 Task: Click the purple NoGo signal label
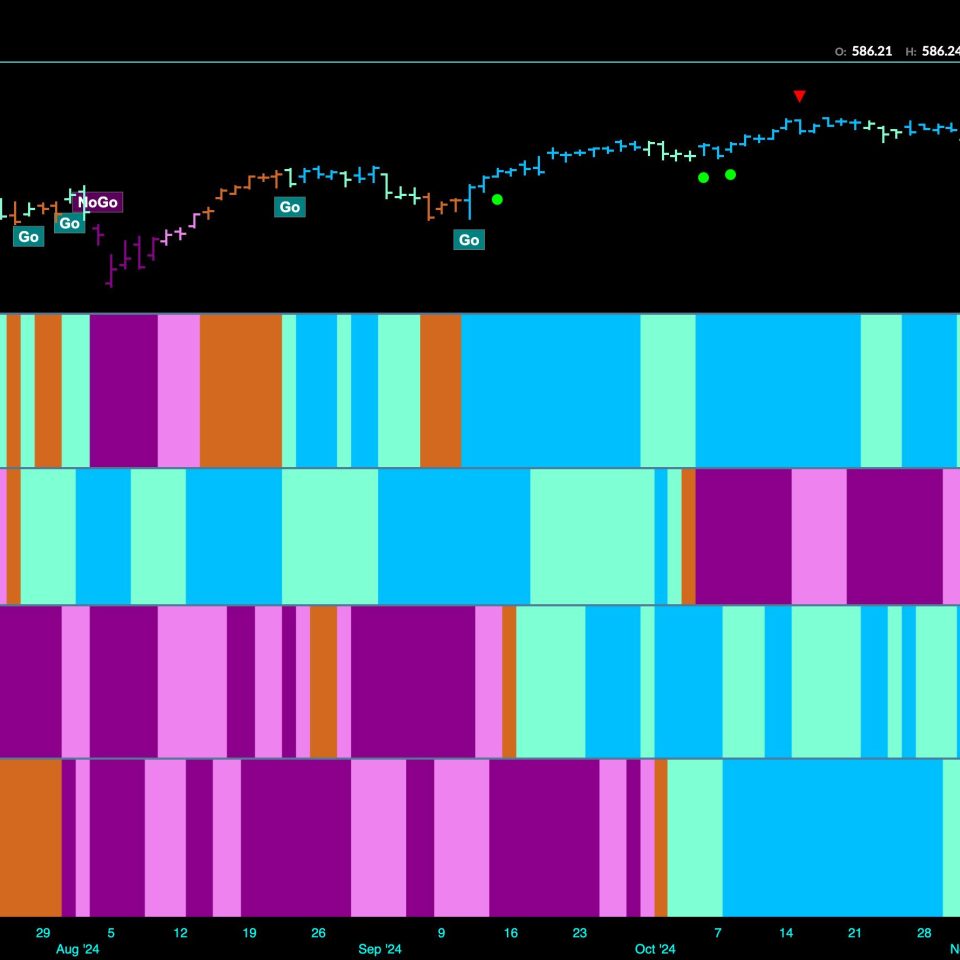[98, 203]
